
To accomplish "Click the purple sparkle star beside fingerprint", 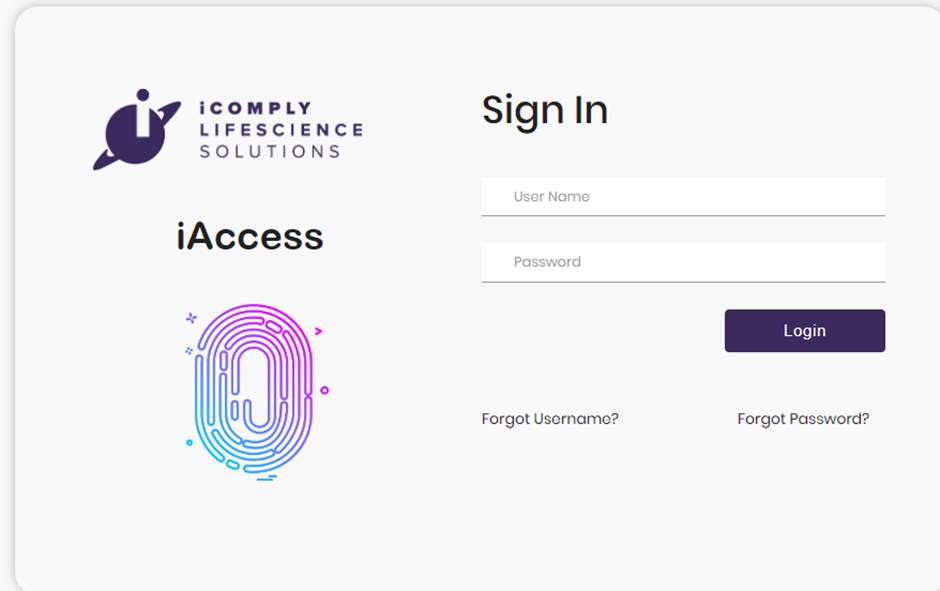I will pos(191,319).
